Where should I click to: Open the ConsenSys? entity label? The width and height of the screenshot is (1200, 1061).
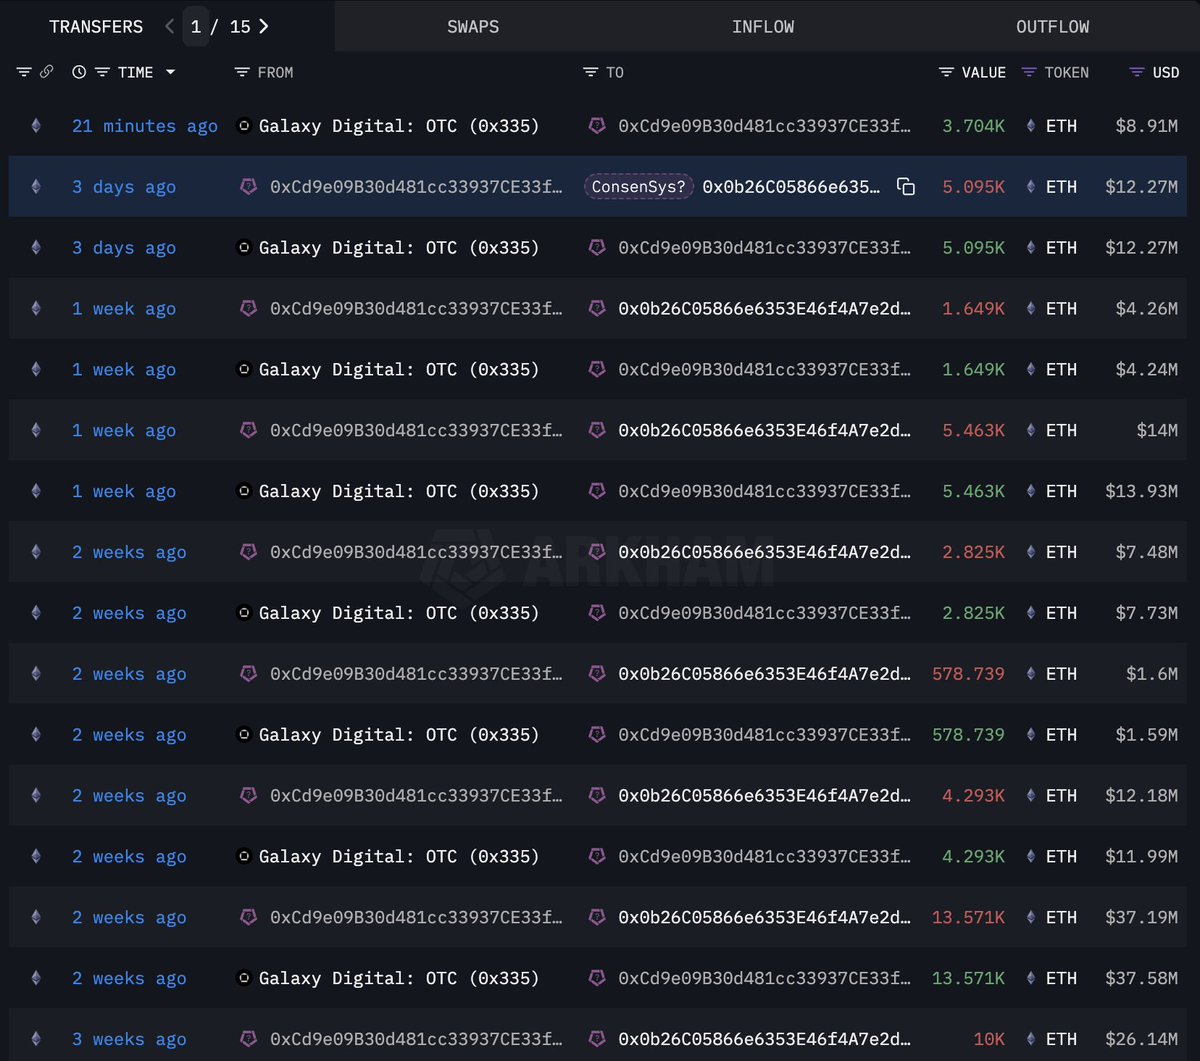click(639, 187)
